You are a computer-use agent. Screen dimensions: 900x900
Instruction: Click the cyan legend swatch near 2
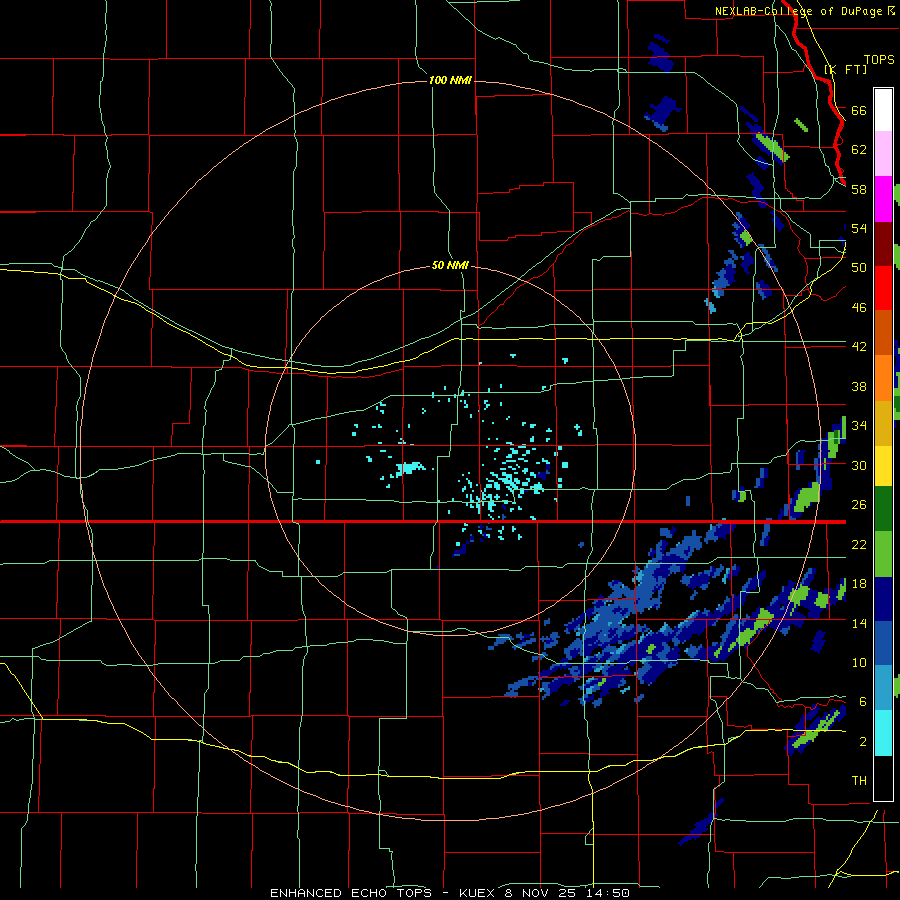pyautogui.click(x=883, y=733)
